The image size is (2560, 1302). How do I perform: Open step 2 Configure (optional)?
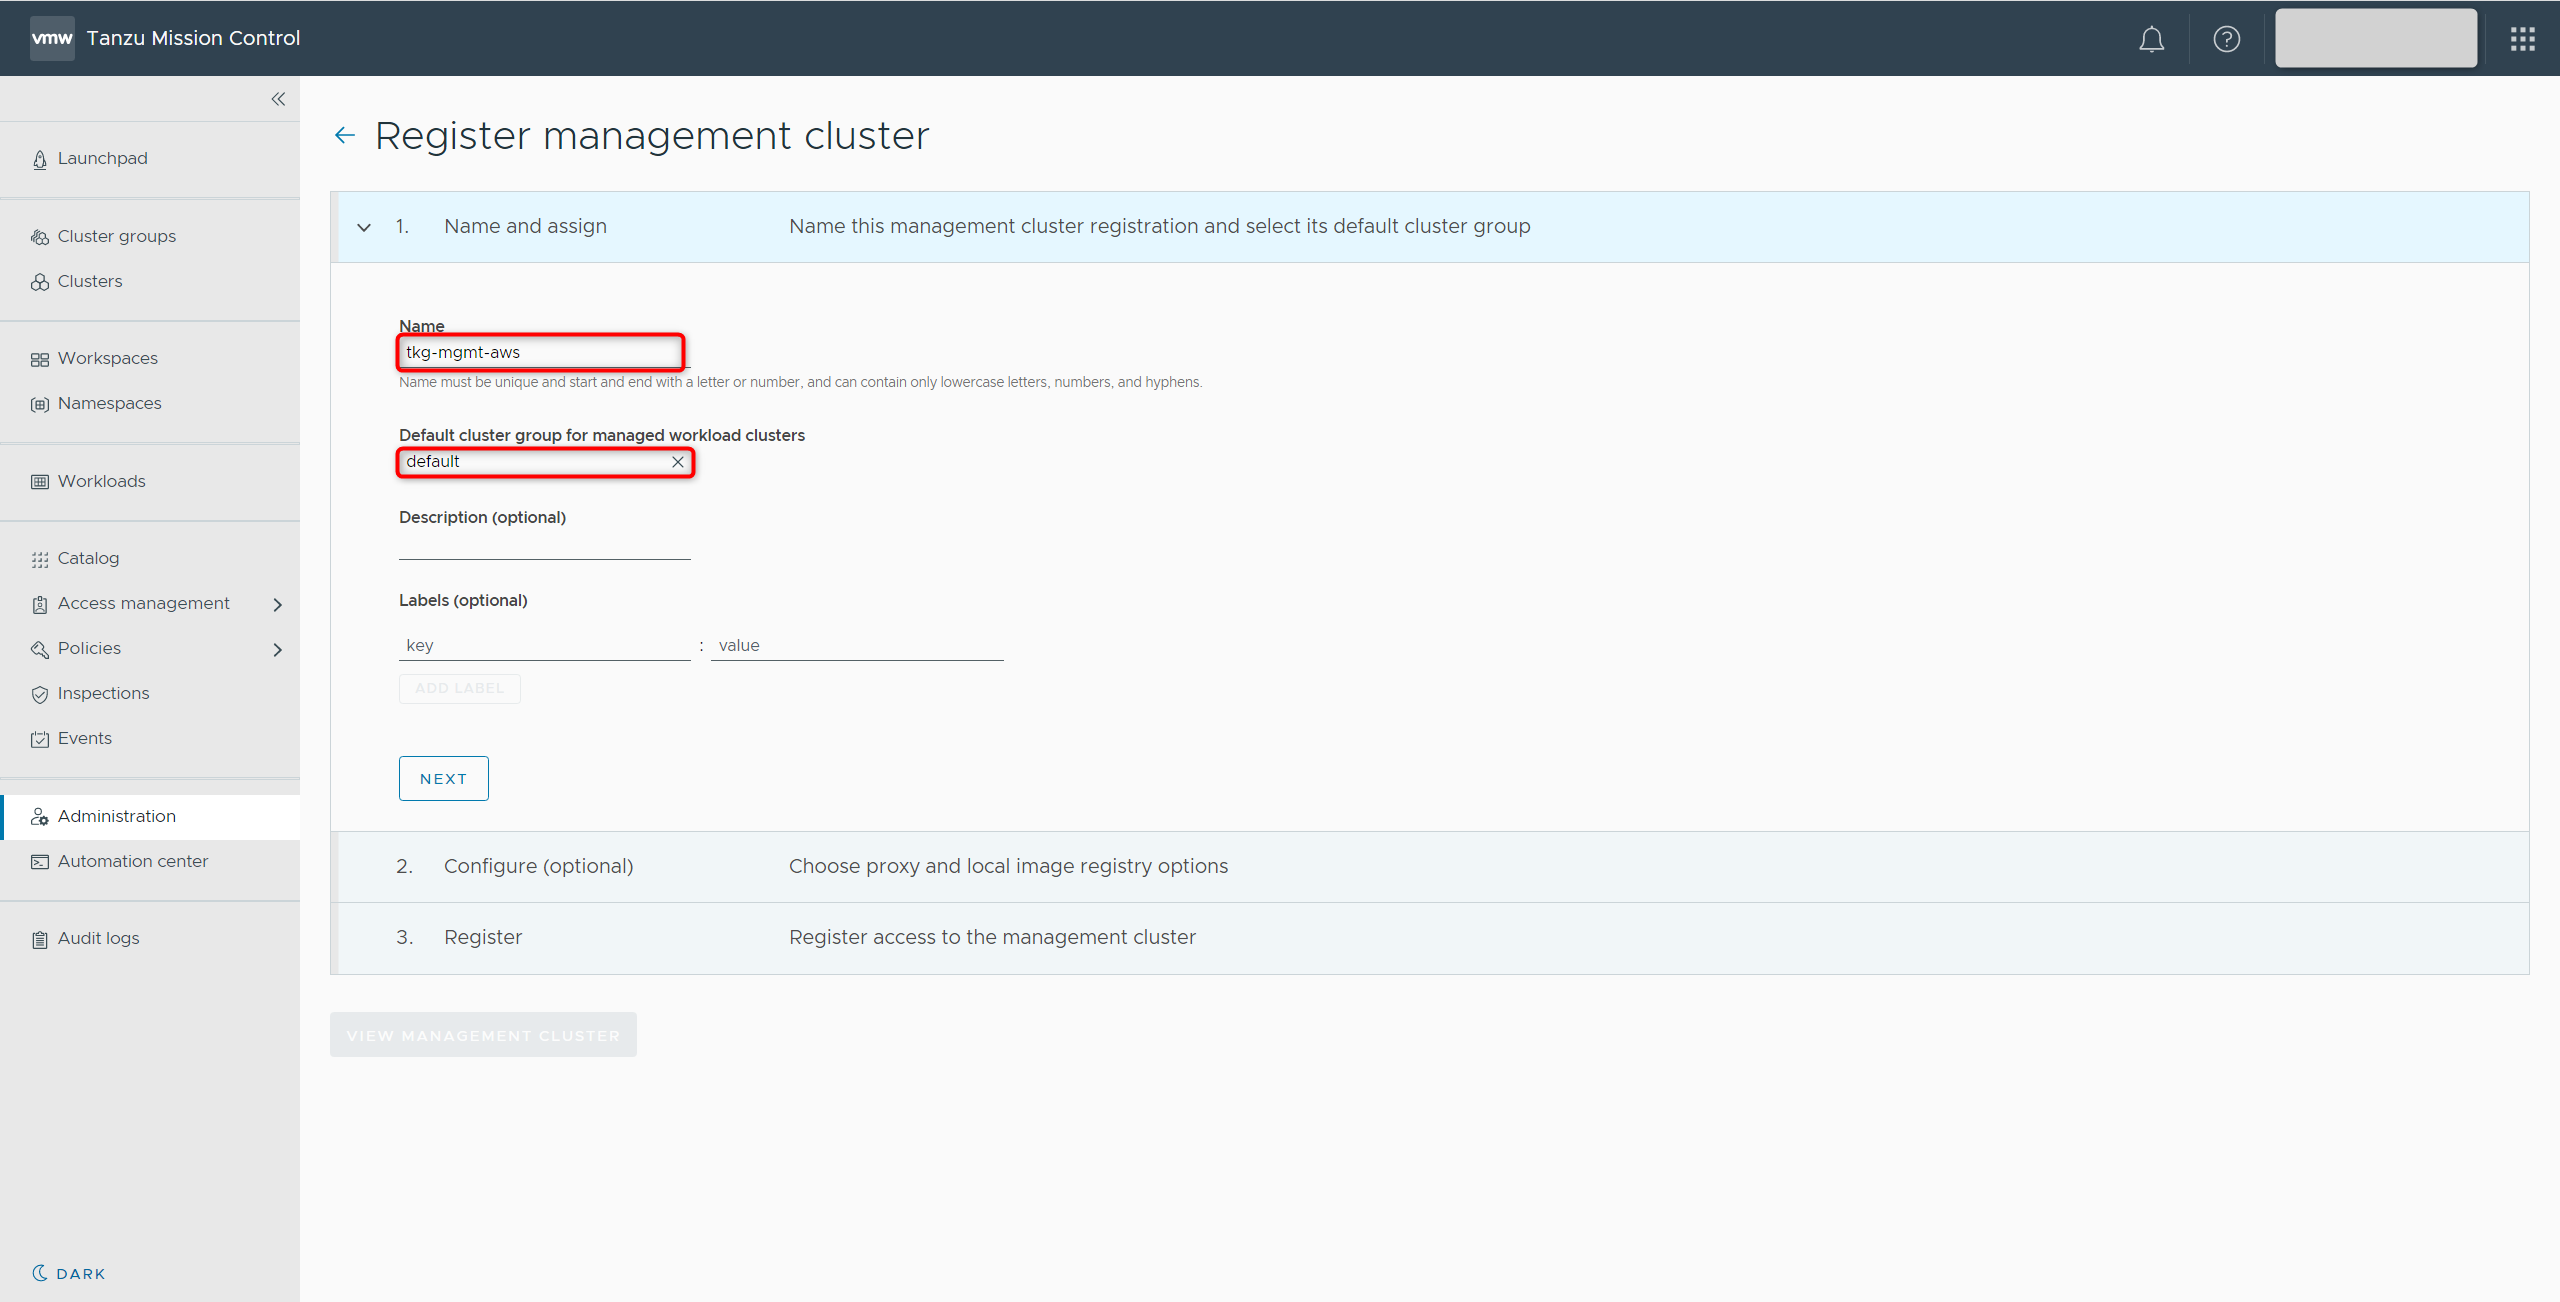point(538,867)
